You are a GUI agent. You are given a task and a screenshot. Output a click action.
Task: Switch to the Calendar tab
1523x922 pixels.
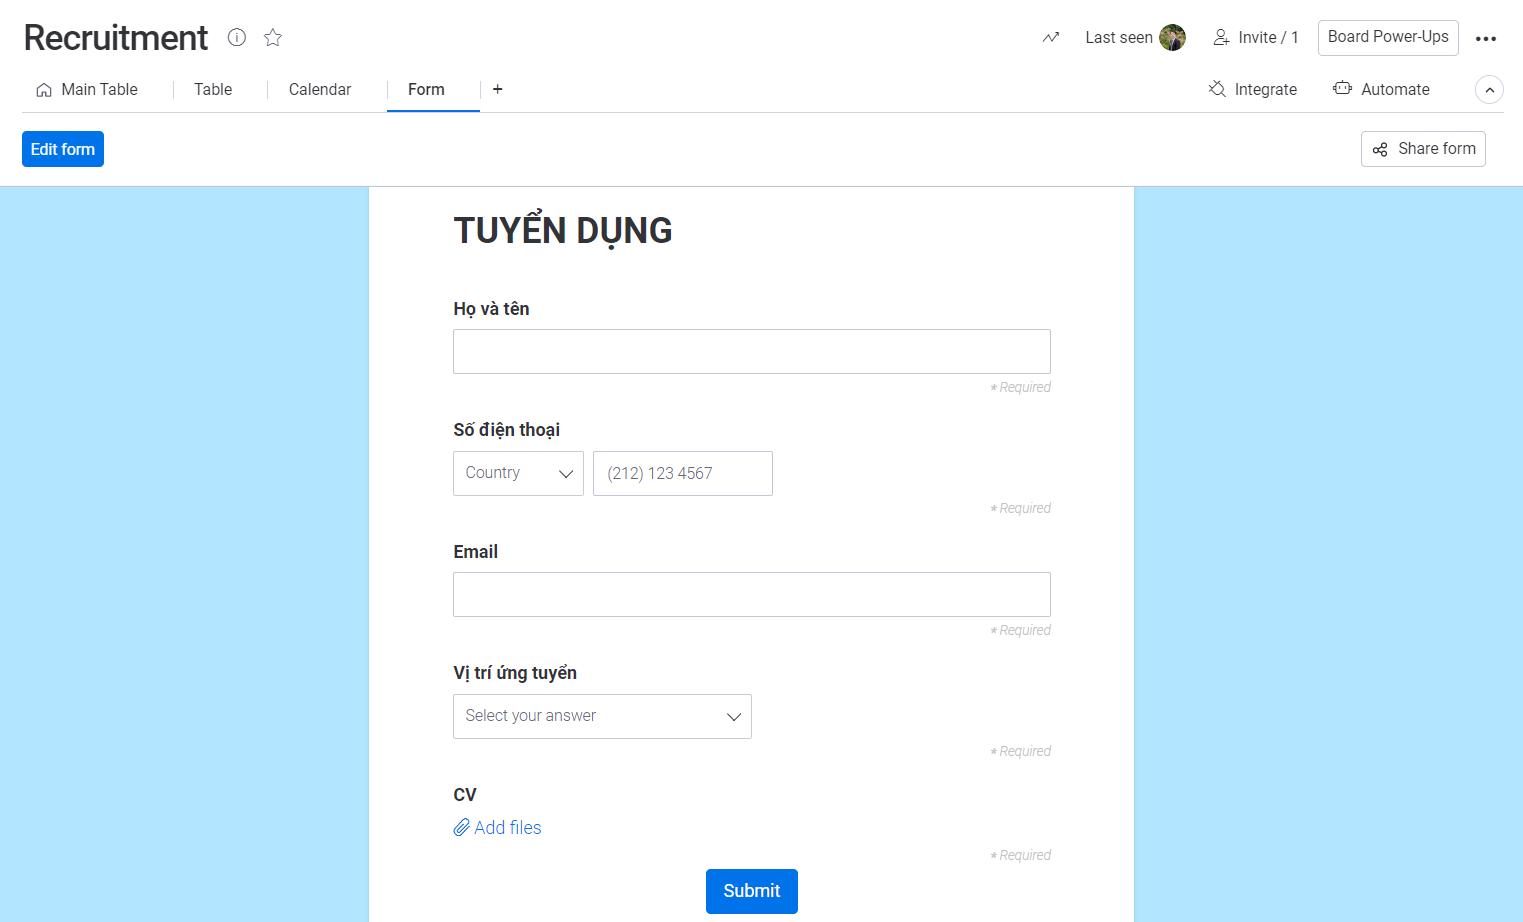coord(319,89)
